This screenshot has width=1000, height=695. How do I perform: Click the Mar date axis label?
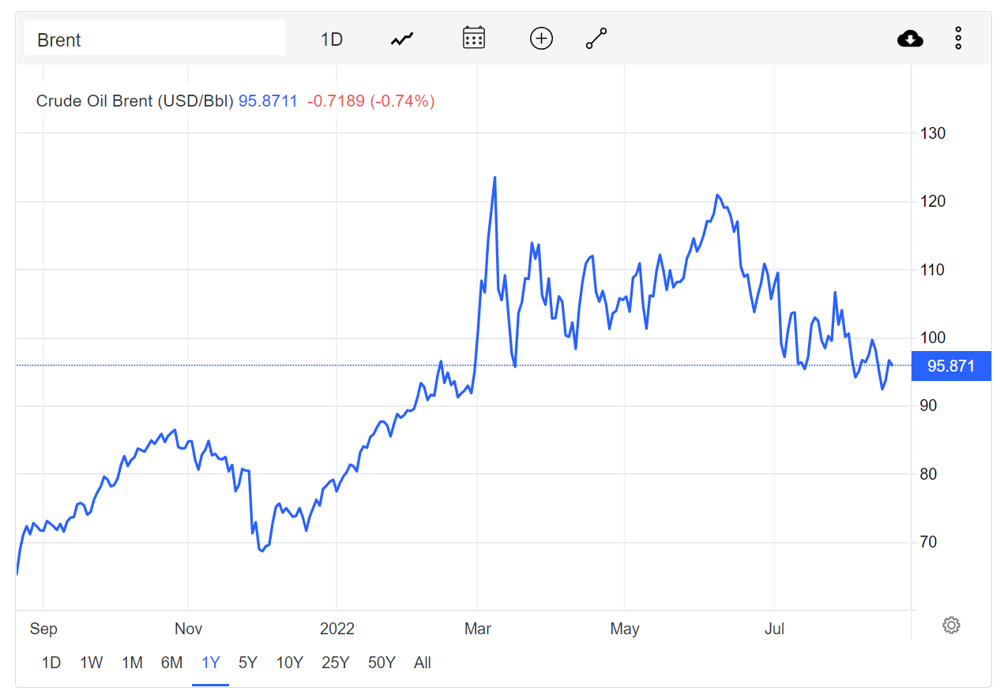tap(478, 629)
